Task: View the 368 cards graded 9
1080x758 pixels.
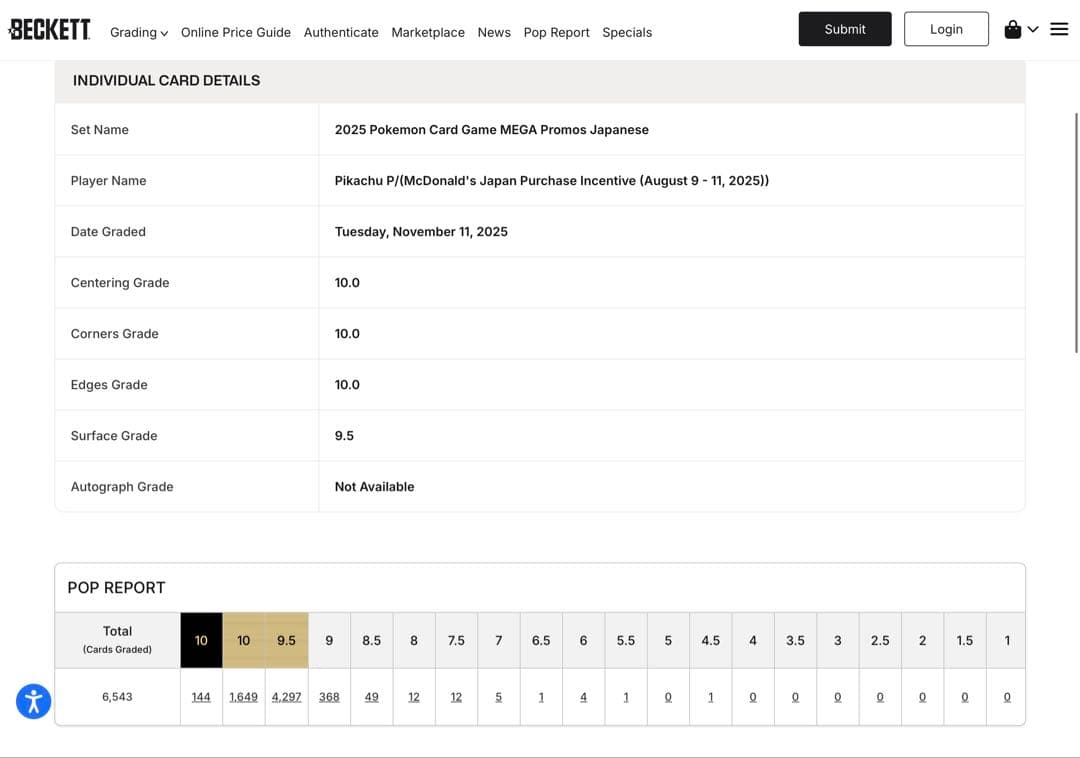Action: pyautogui.click(x=329, y=697)
